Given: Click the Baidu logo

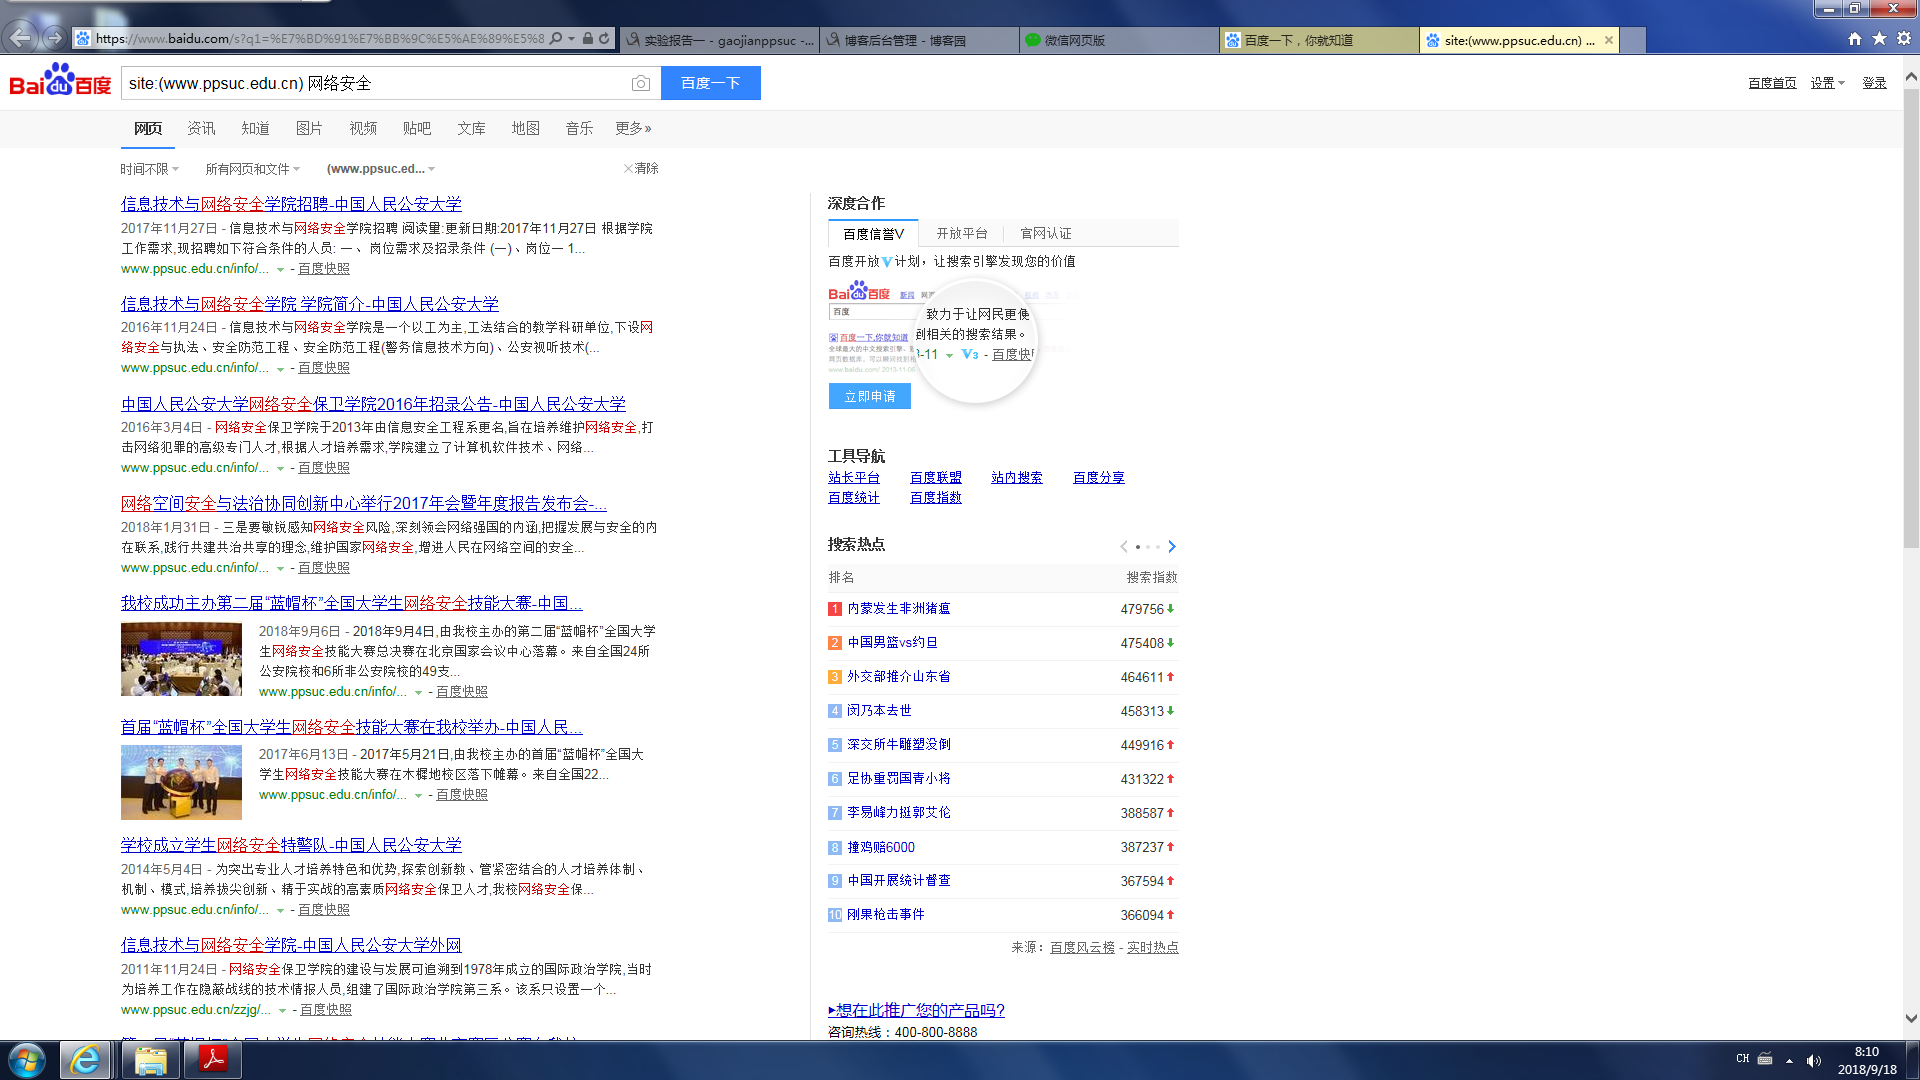Looking at the screenshot, I should [x=60, y=81].
